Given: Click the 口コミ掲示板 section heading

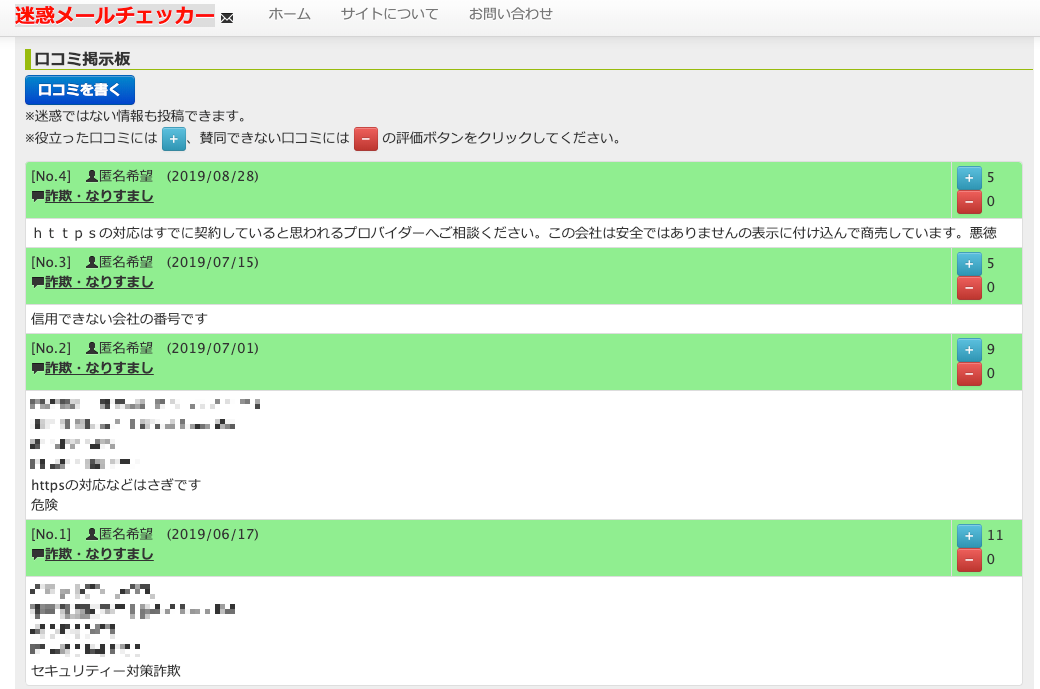Looking at the screenshot, I should click(82, 60).
